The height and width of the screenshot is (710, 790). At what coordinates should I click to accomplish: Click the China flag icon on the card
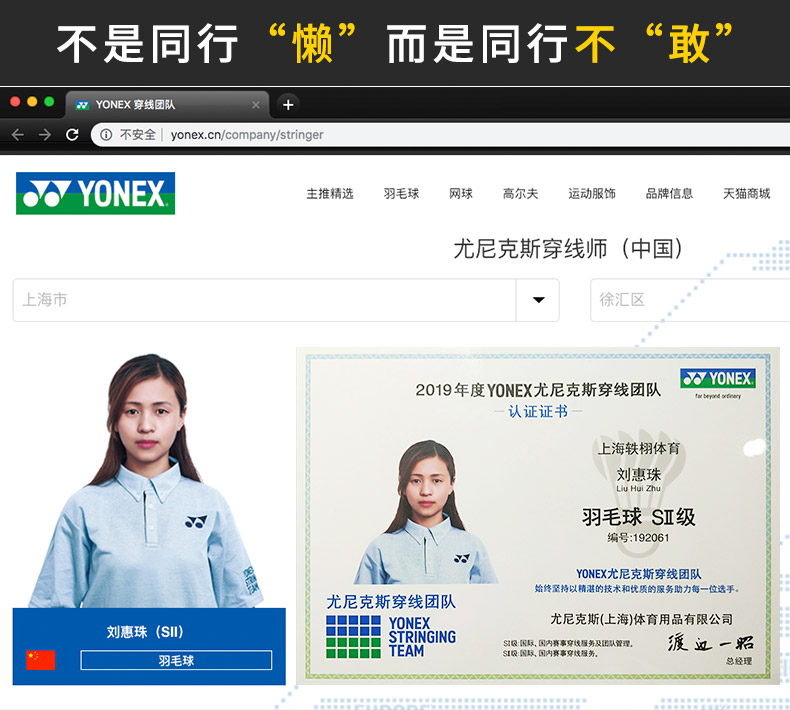pos(41,660)
